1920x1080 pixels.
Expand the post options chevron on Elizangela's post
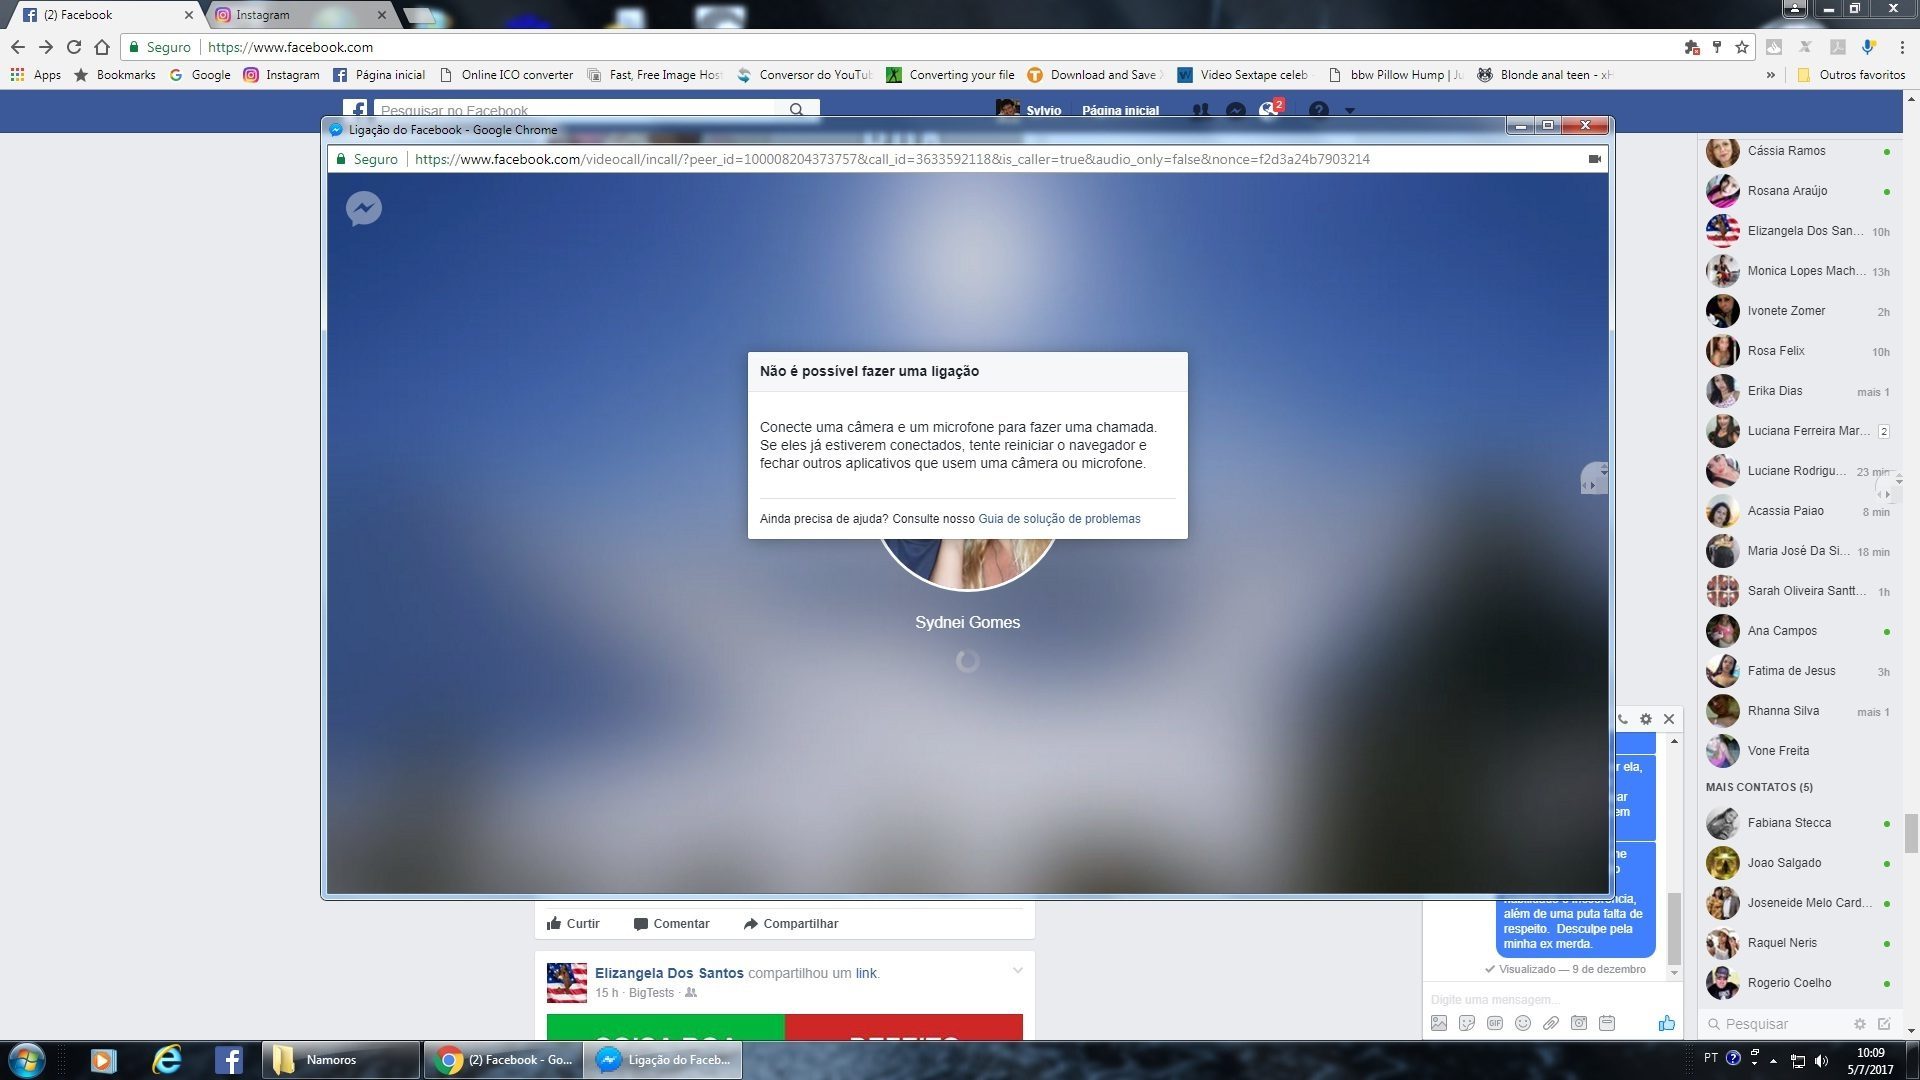pyautogui.click(x=1017, y=970)
